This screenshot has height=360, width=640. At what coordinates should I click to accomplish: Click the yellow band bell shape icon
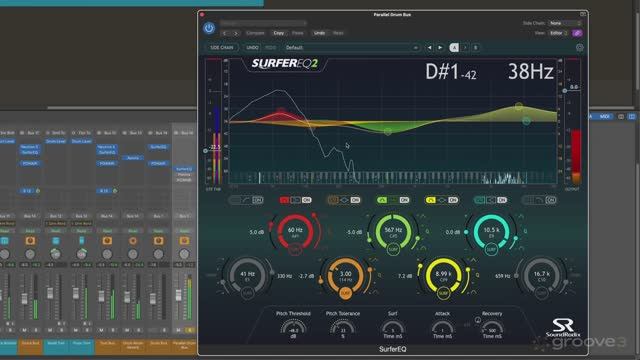coord(442,200)
